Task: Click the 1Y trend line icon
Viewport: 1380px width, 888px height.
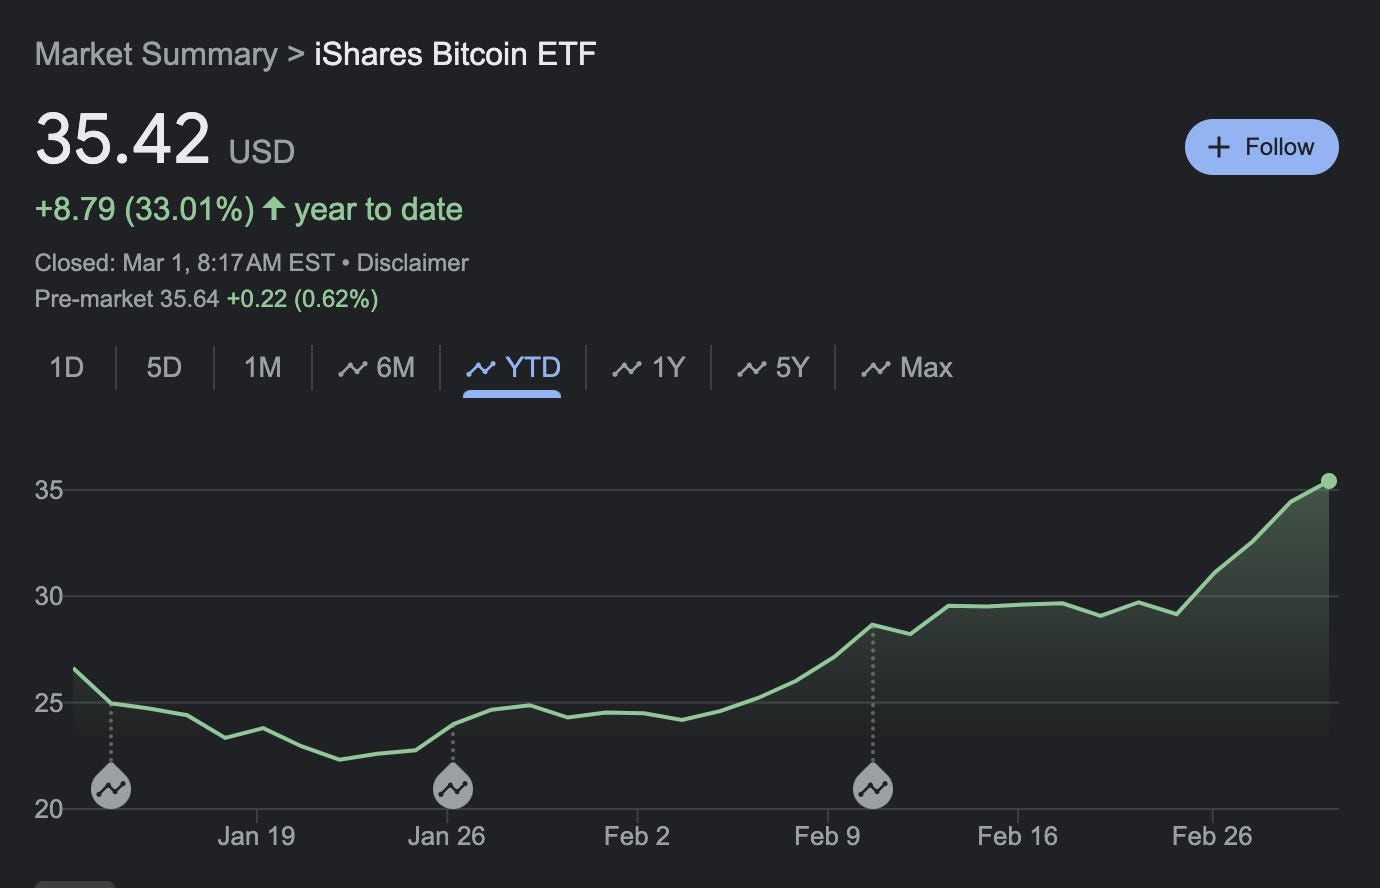Action: coord(627,369)
